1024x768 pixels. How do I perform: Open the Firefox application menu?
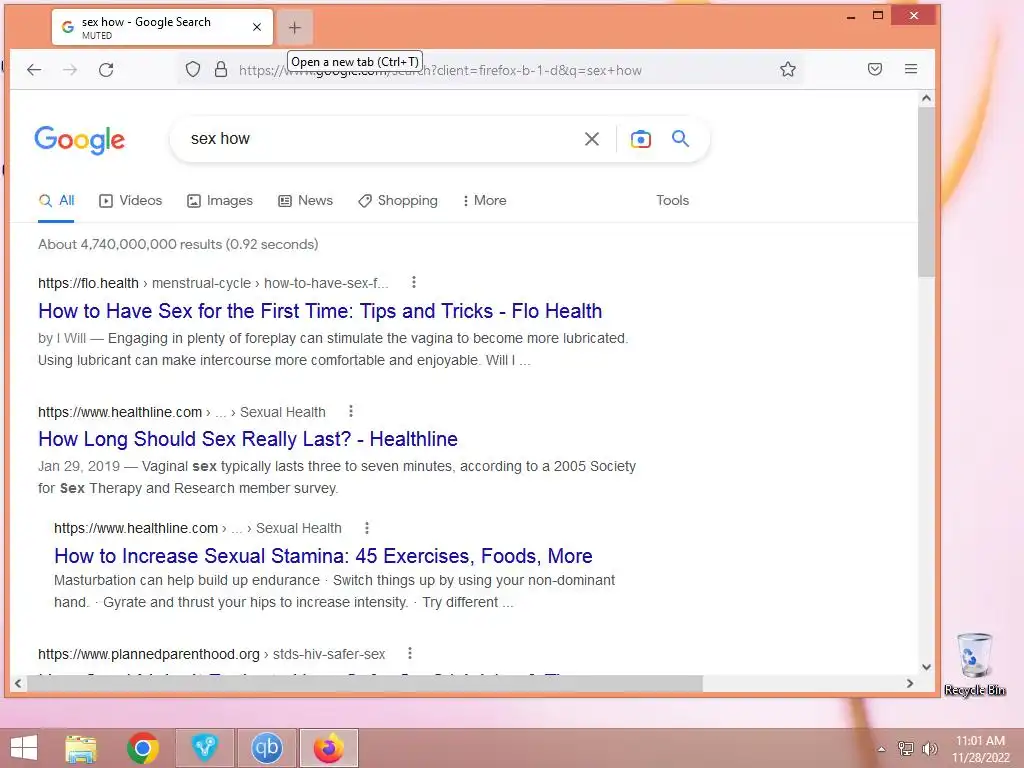[x=911, y=69]
